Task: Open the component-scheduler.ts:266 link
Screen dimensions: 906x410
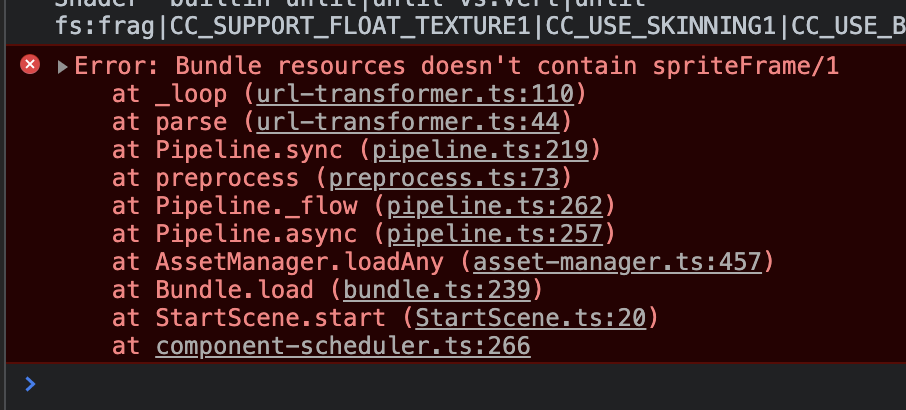Action: click(x=343, y=347)
